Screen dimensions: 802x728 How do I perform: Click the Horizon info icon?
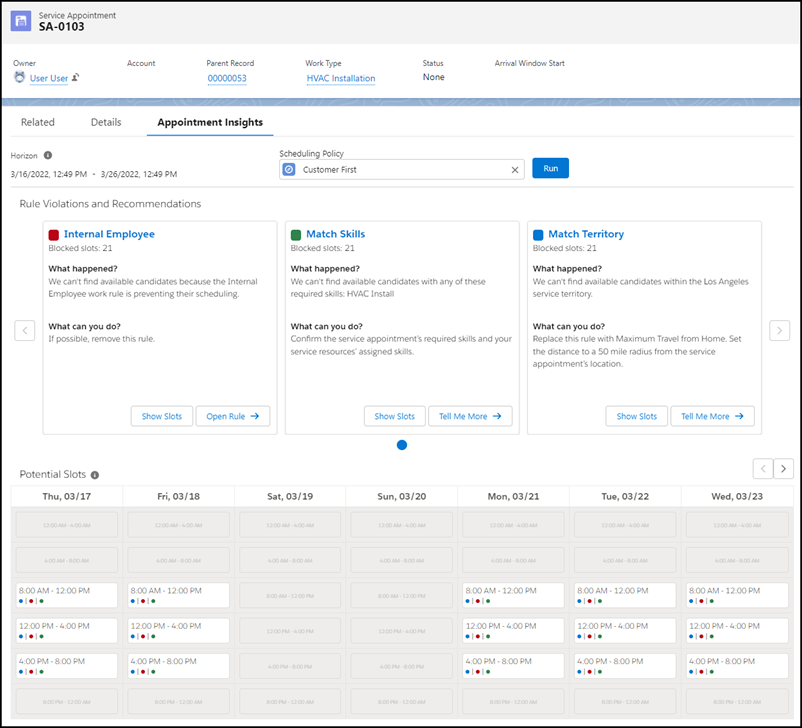pyautogui.click(x=48, y=156)
